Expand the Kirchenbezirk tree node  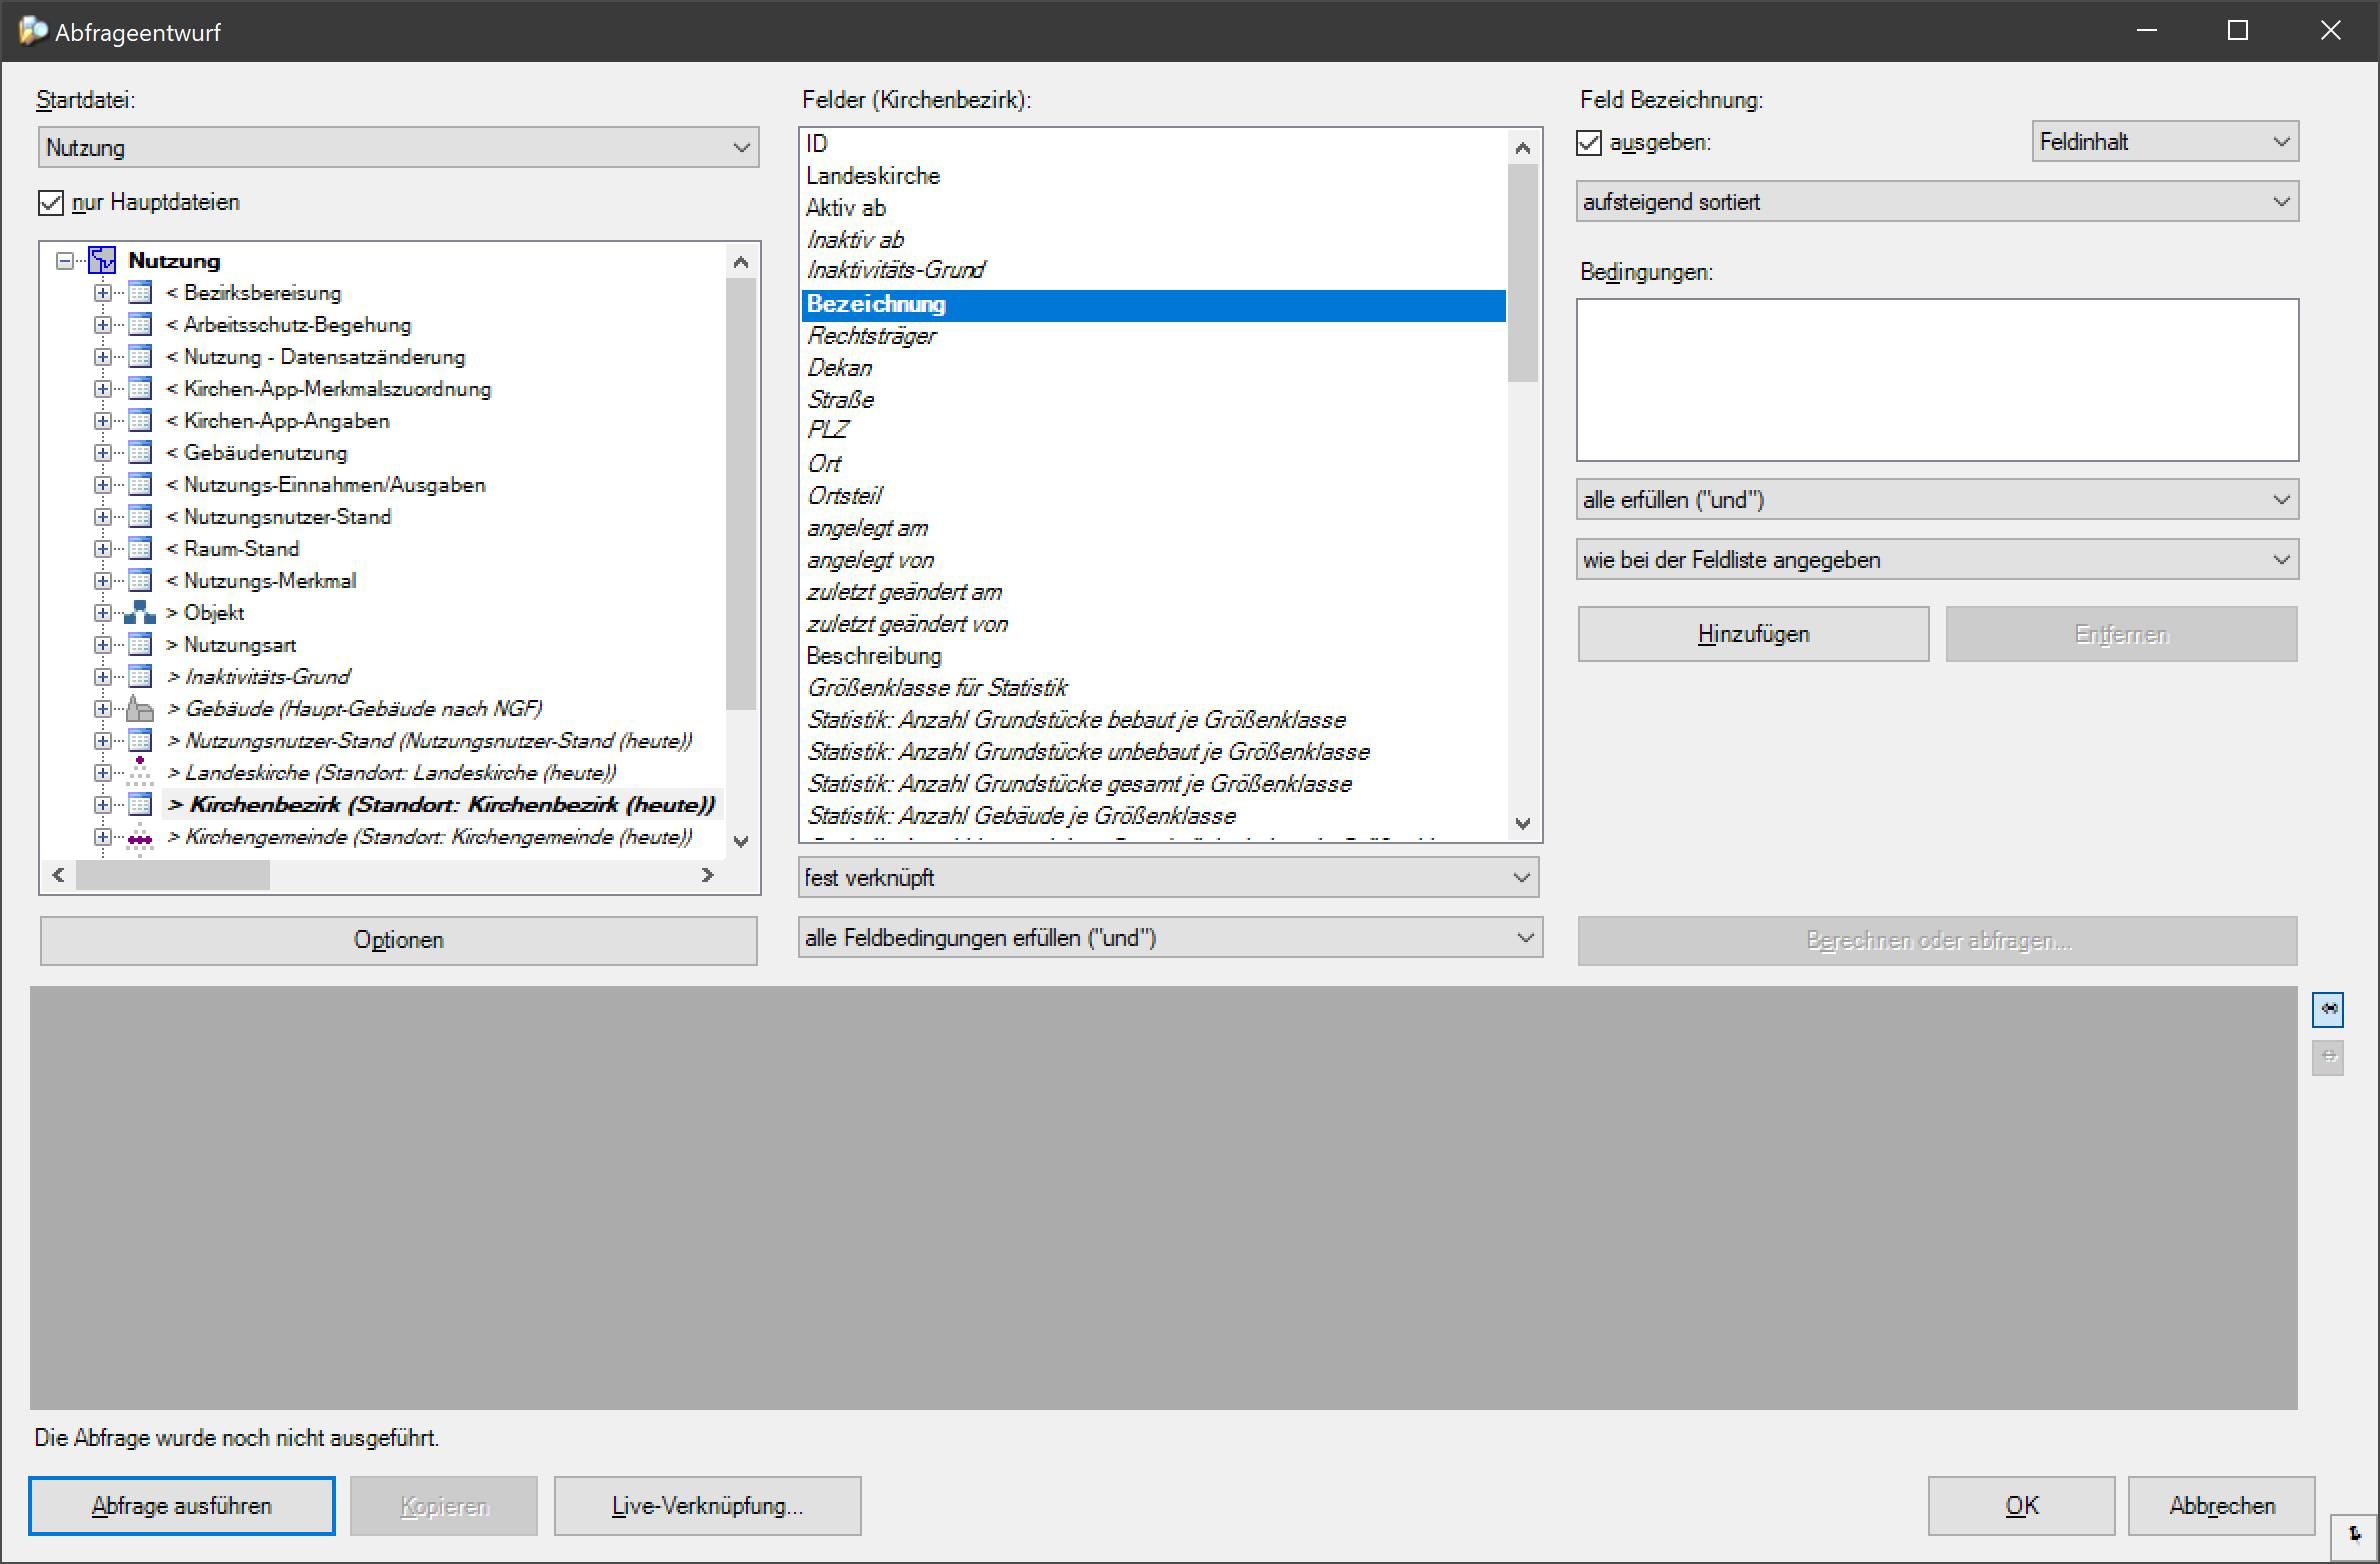tap(102, 805)
